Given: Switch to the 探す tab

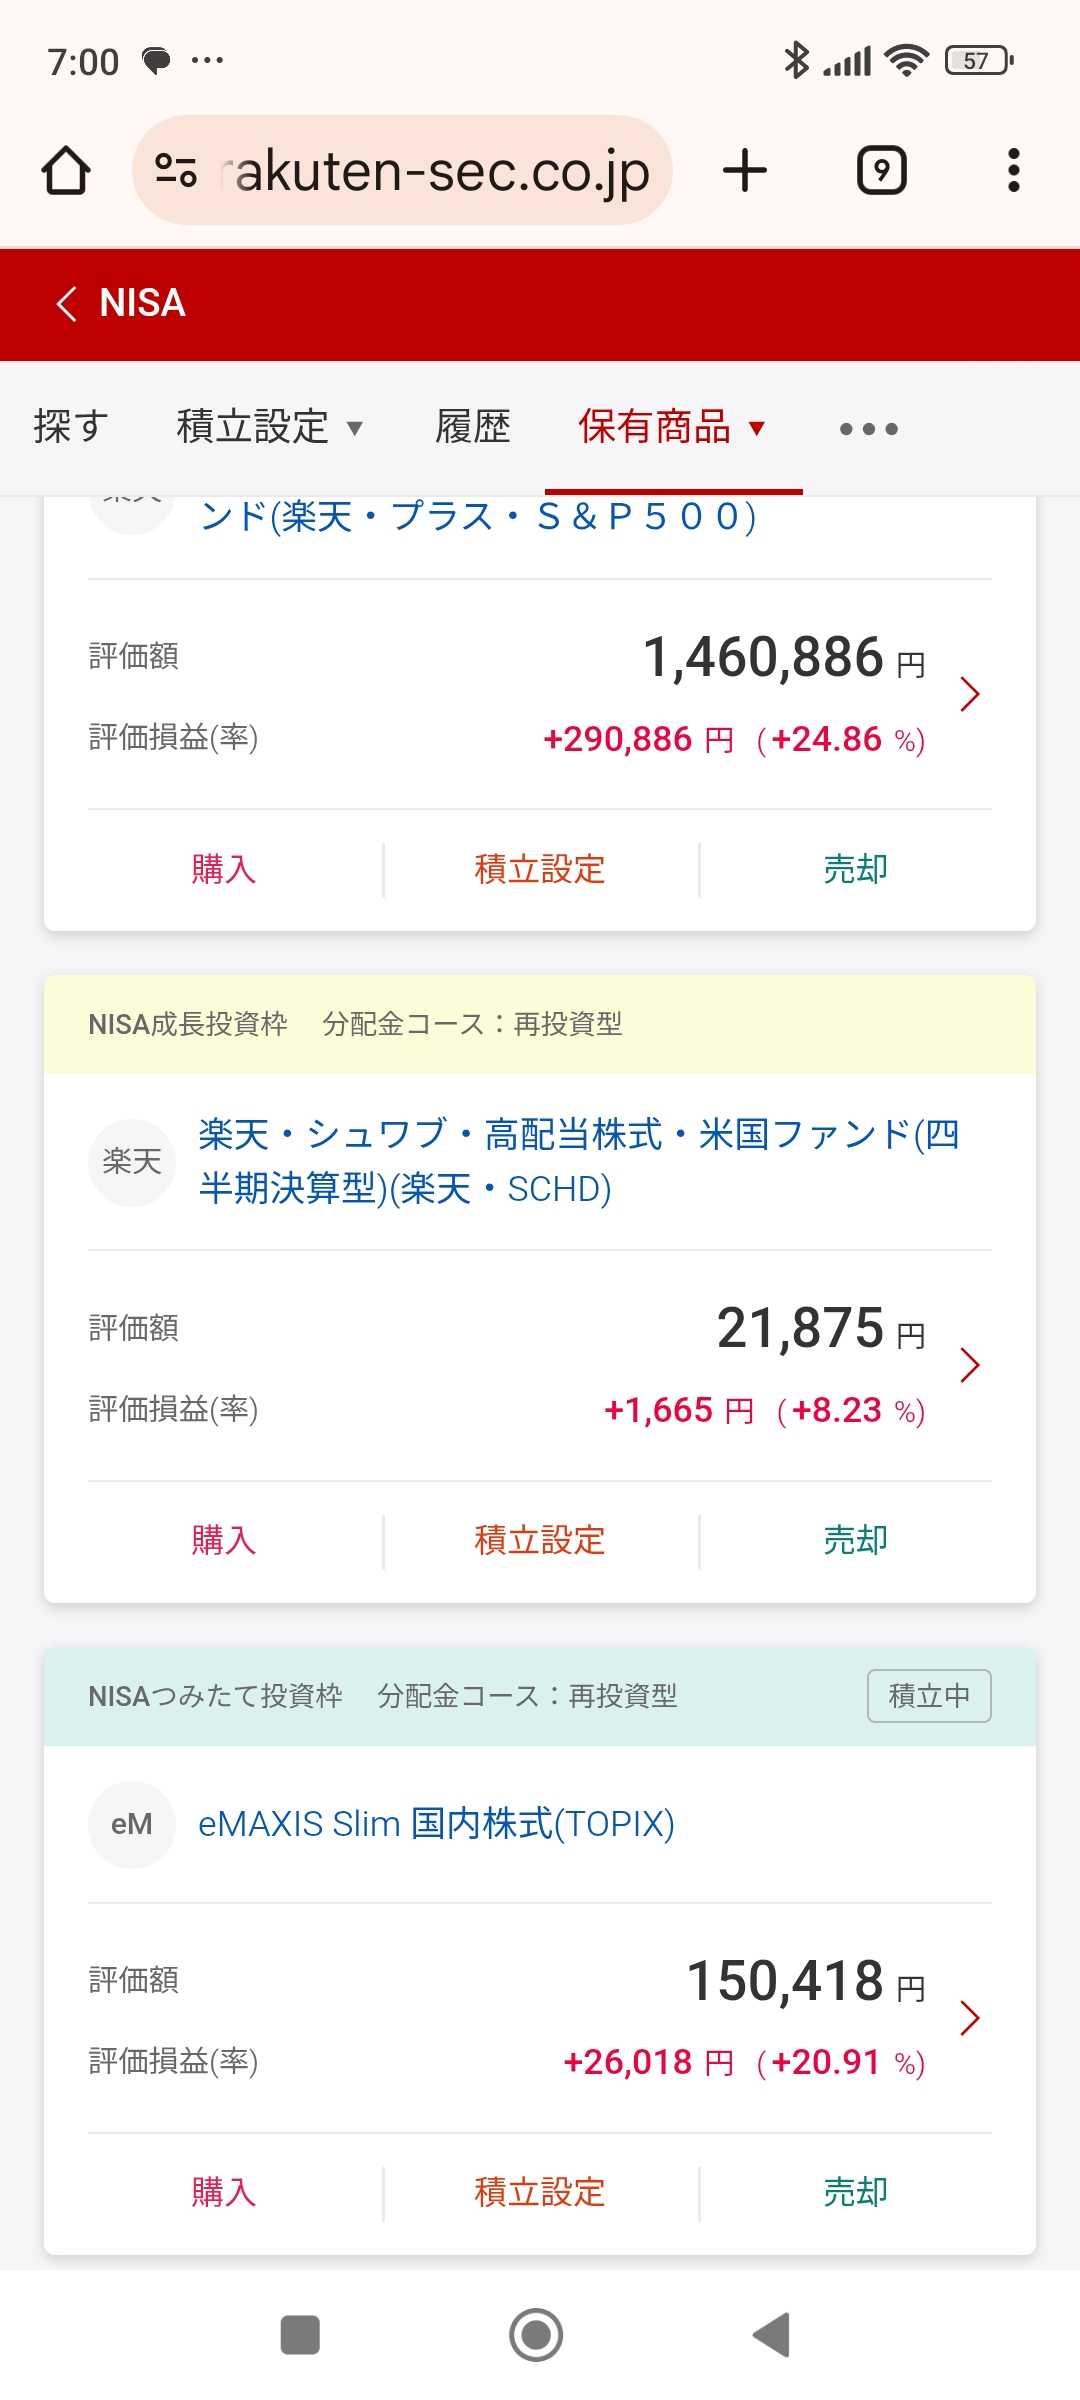Looking at the screenshot, I should coord(70,427).
